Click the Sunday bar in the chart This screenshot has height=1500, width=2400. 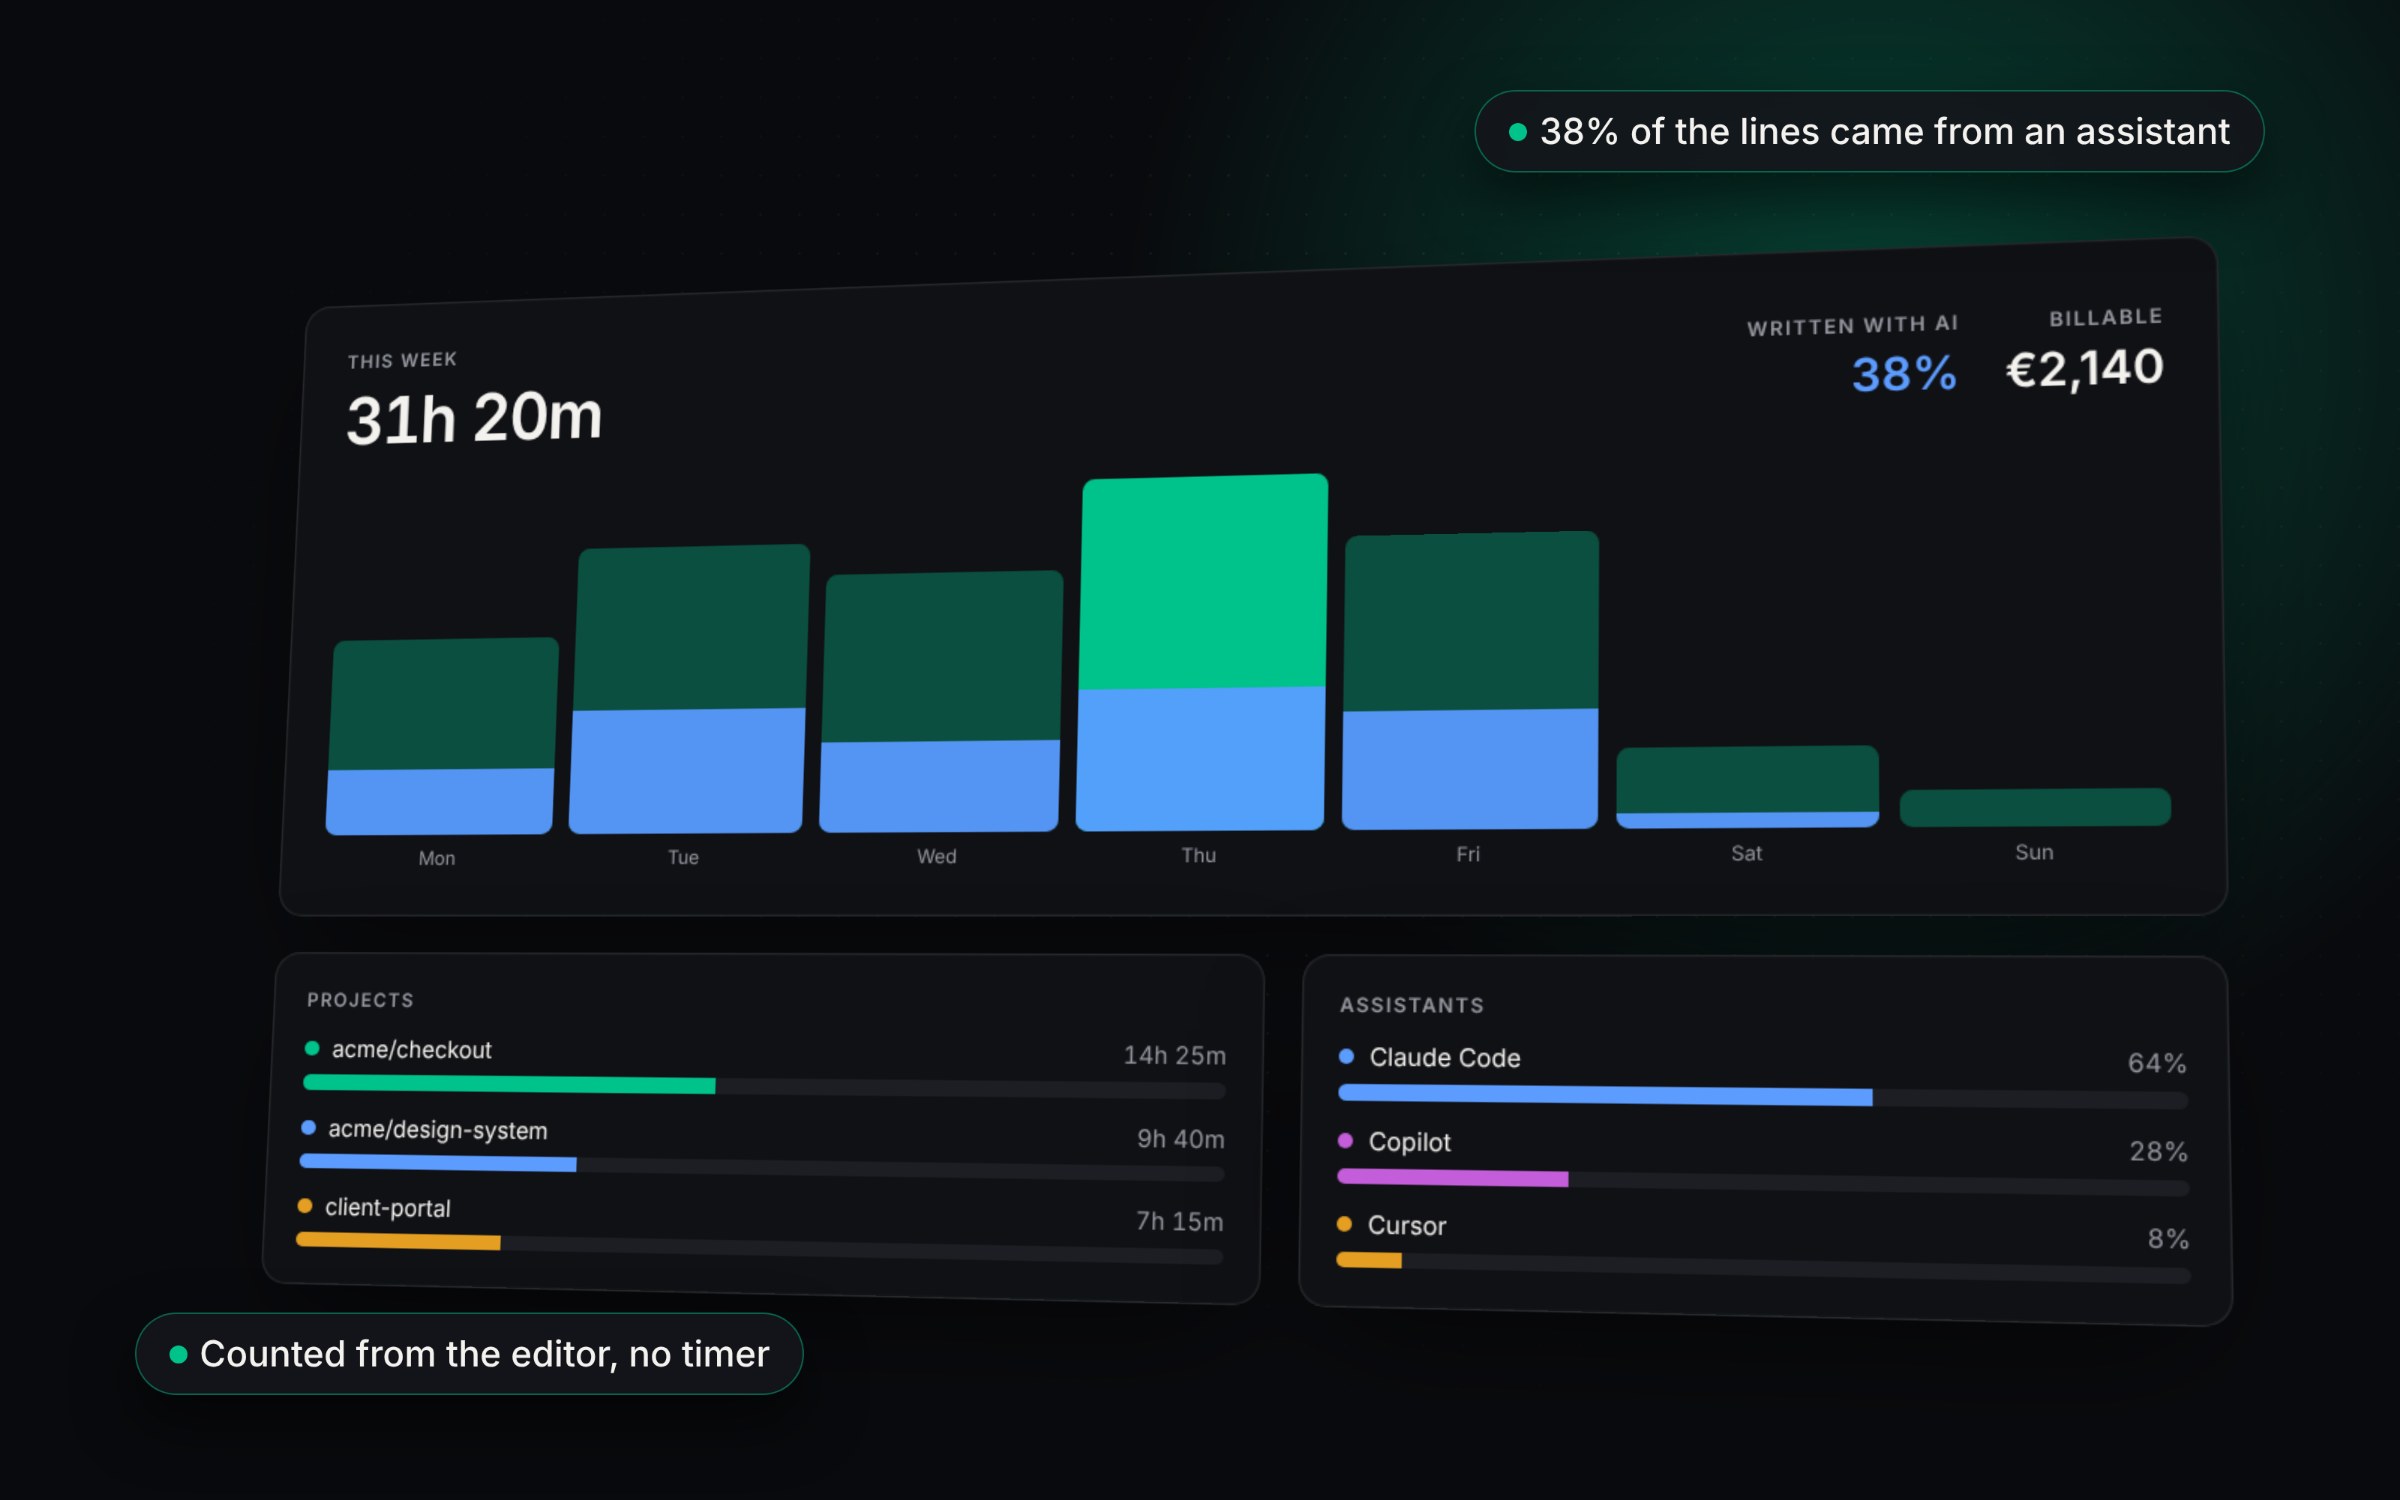click(2035, 808)
